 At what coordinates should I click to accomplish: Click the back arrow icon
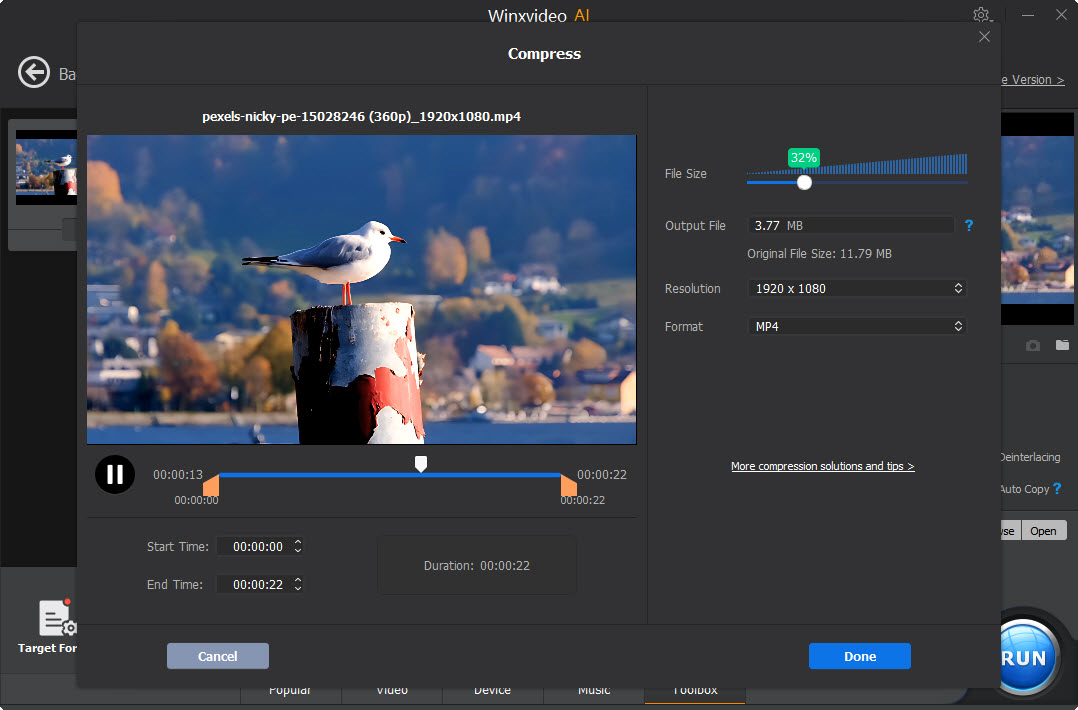point(34,73)
